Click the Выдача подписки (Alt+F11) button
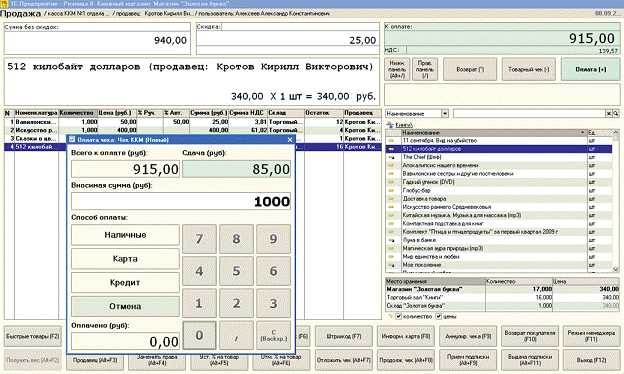This screenshot has height=374, width=624. click(x=530, y=360)
